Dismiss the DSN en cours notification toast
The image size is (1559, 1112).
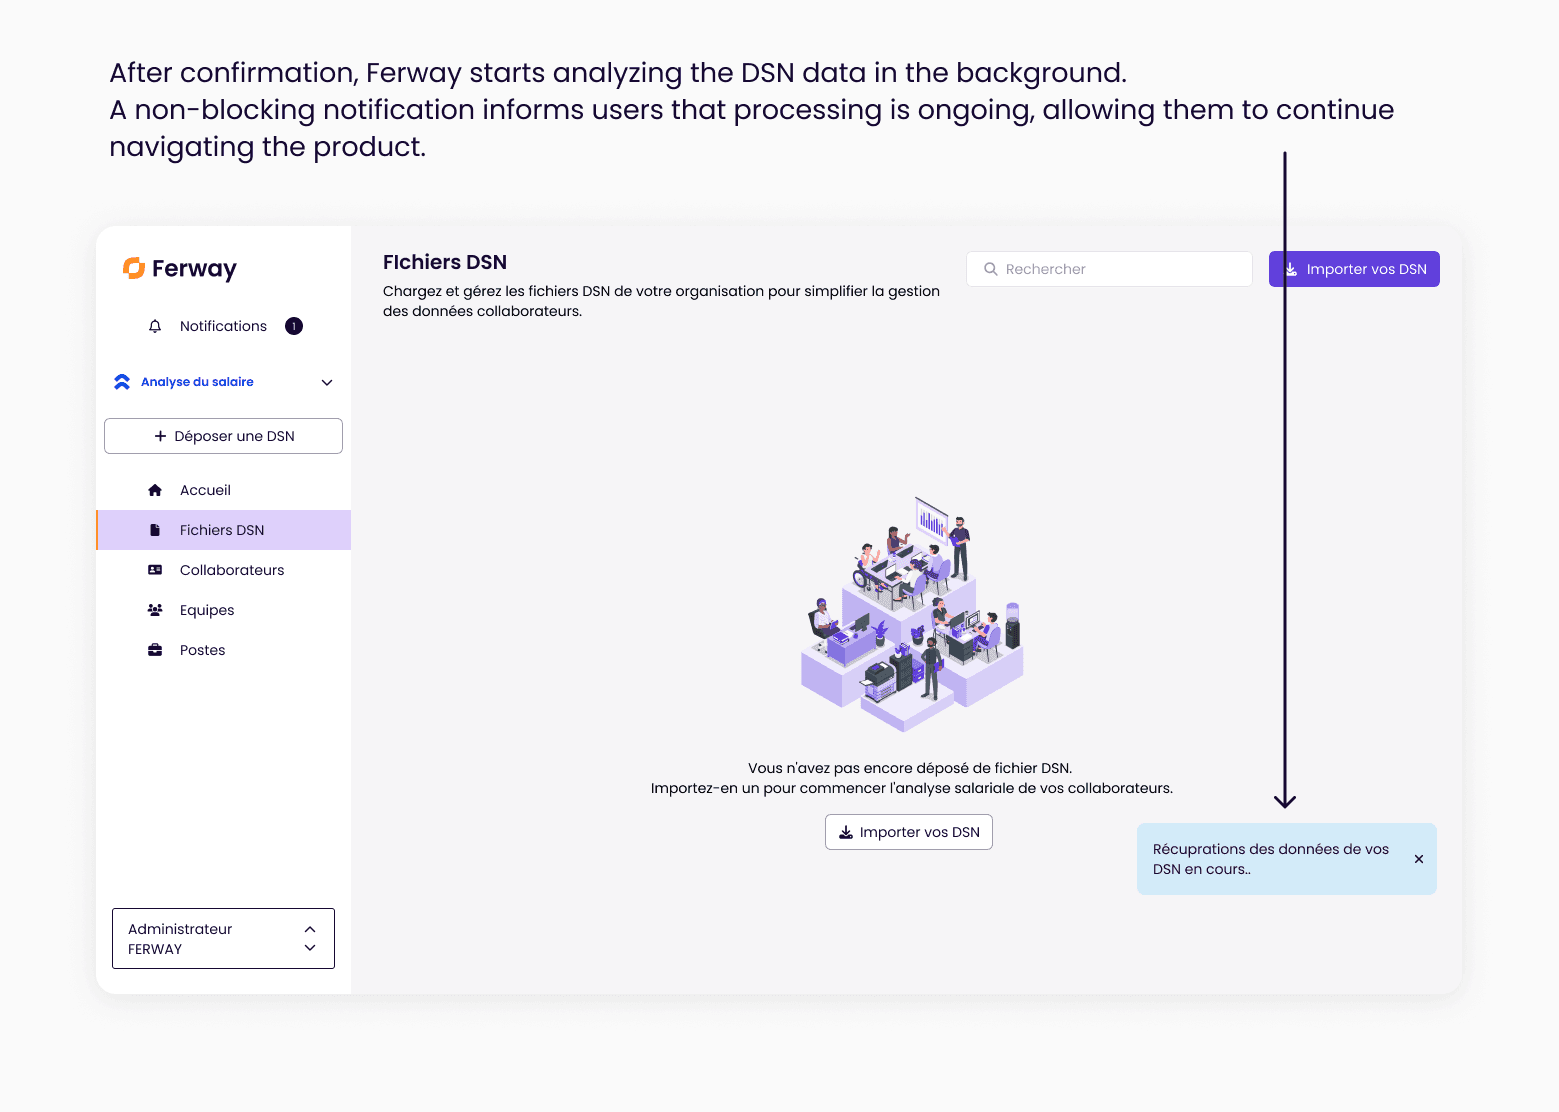tap(1419, 859)
